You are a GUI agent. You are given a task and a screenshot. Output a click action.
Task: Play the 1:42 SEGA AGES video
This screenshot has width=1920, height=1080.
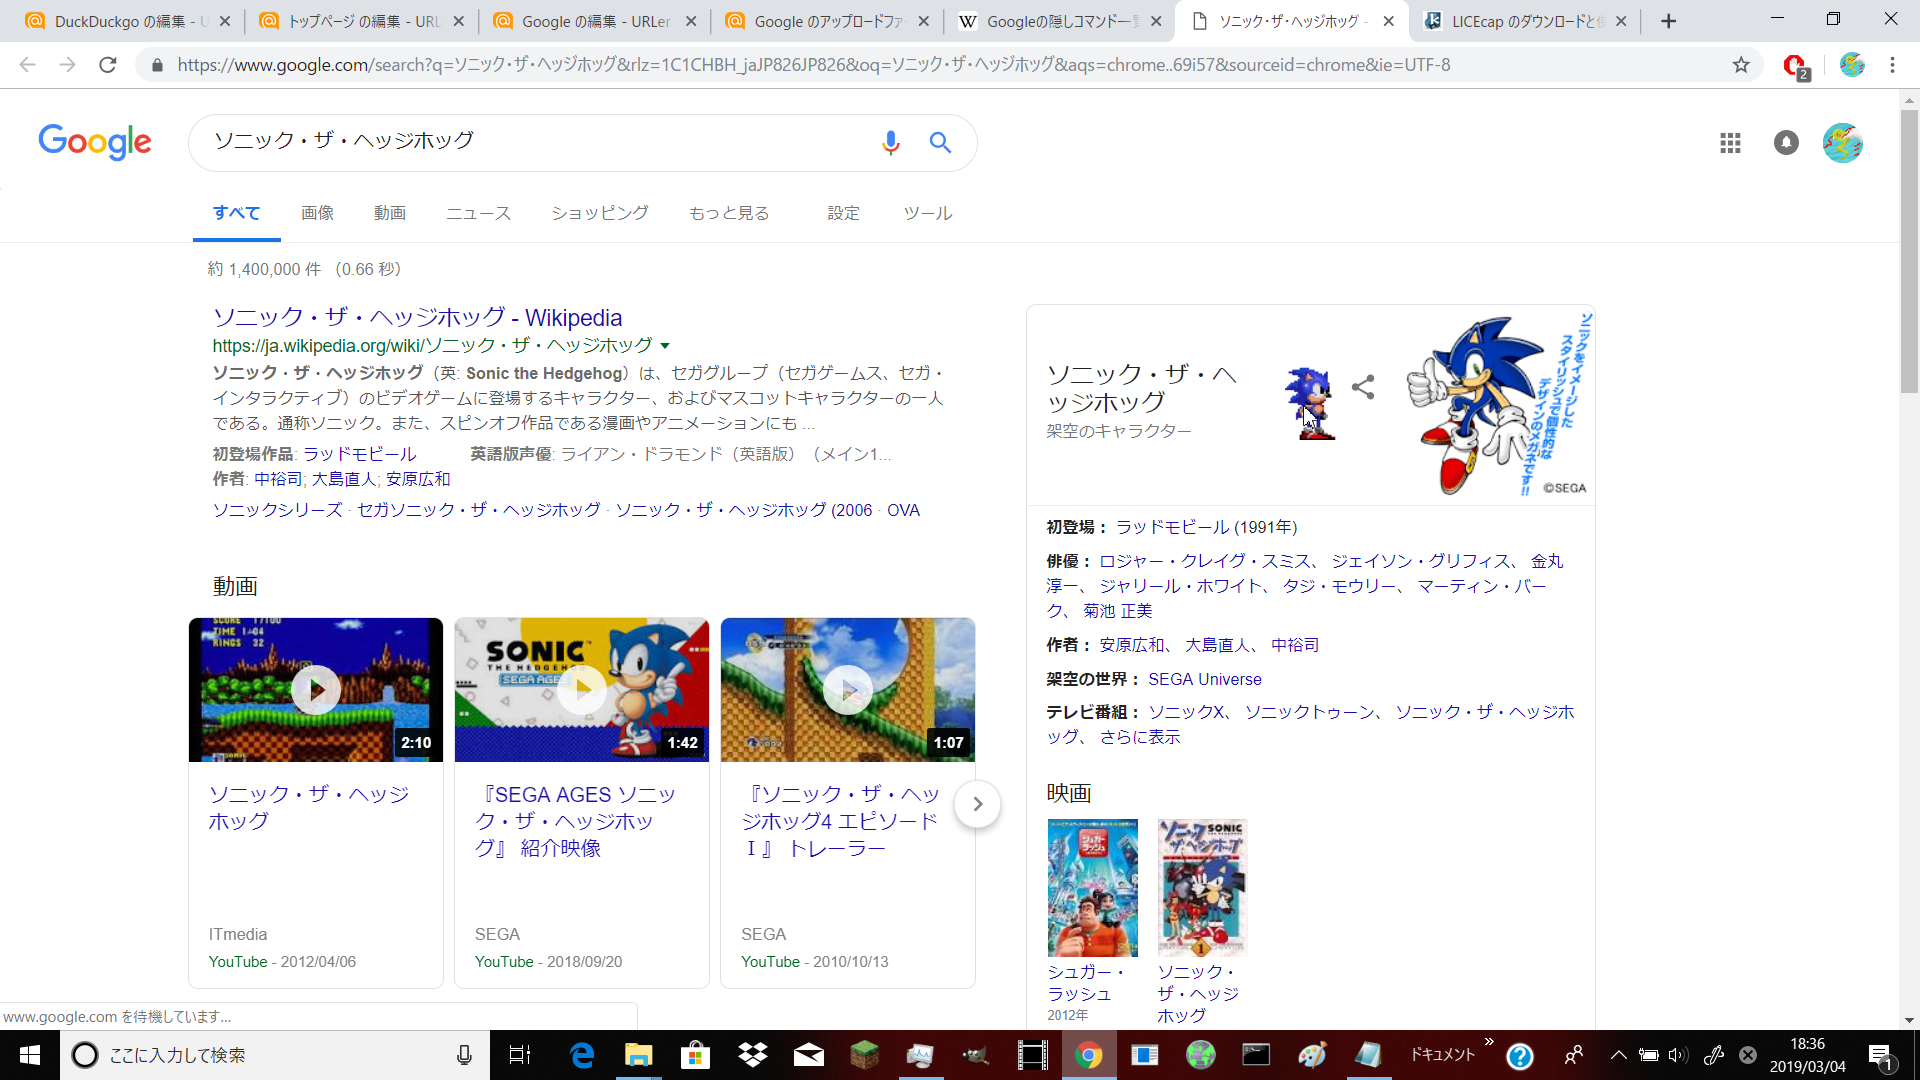click(582, 690)
